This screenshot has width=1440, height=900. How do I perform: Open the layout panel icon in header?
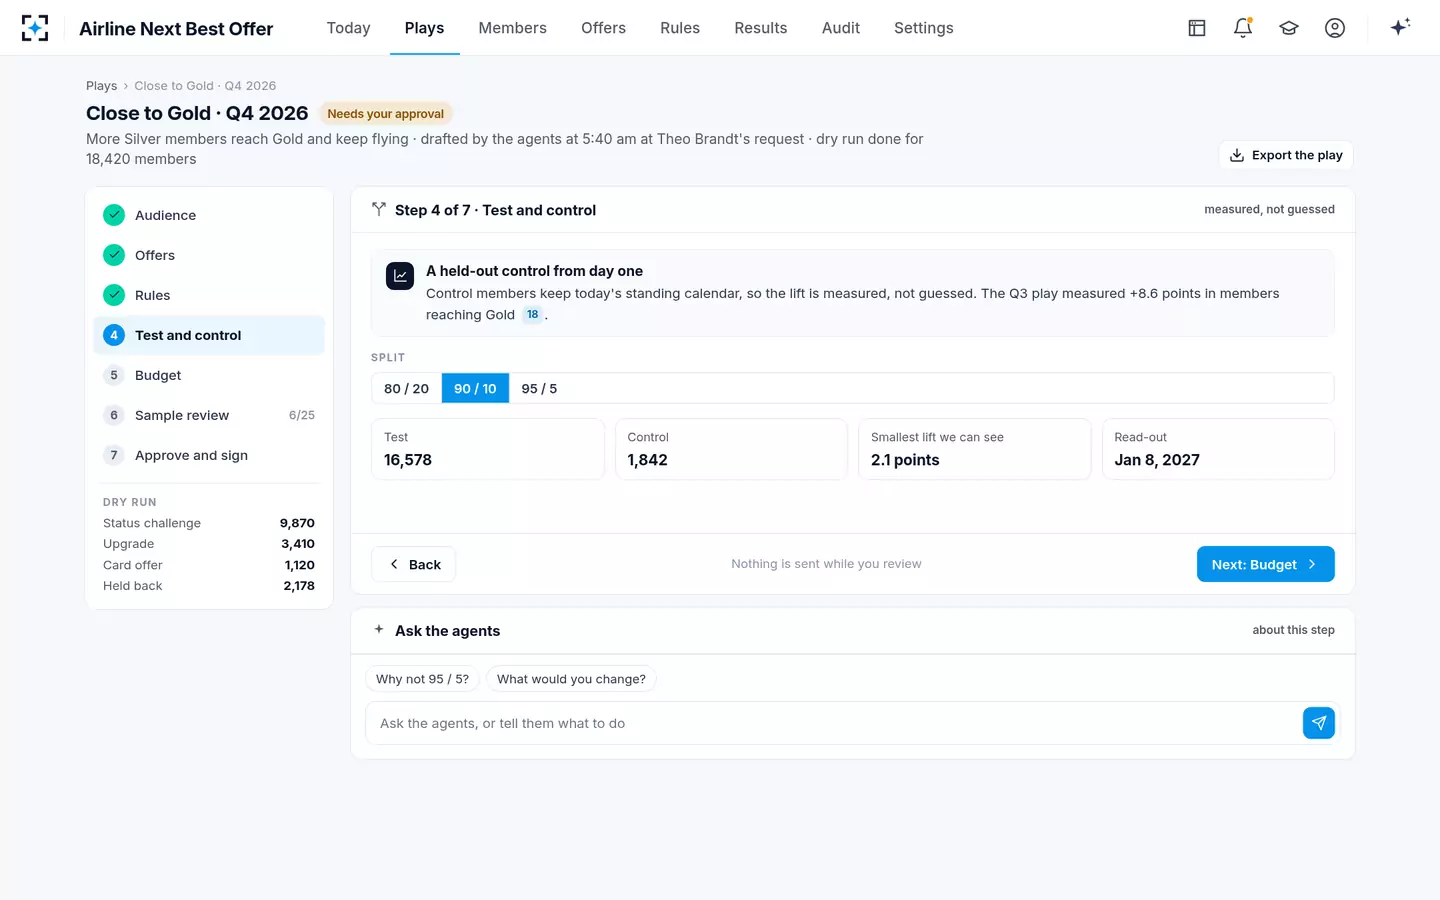click(1197, 28)
